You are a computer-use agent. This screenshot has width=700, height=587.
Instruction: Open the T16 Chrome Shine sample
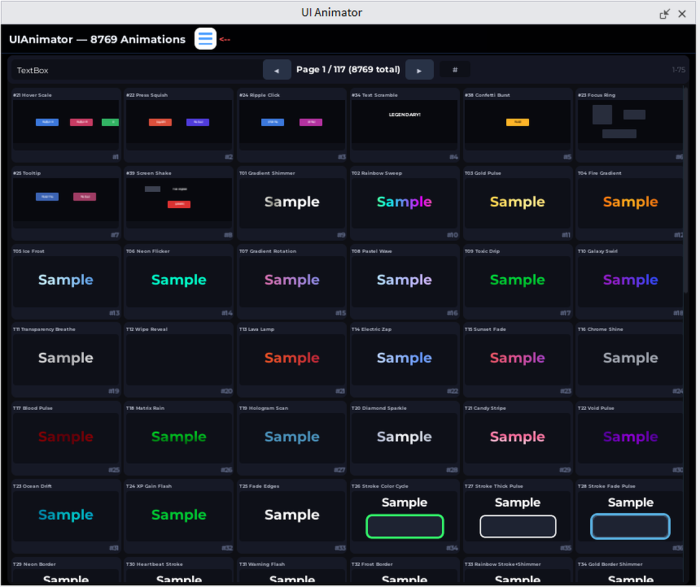630,358
